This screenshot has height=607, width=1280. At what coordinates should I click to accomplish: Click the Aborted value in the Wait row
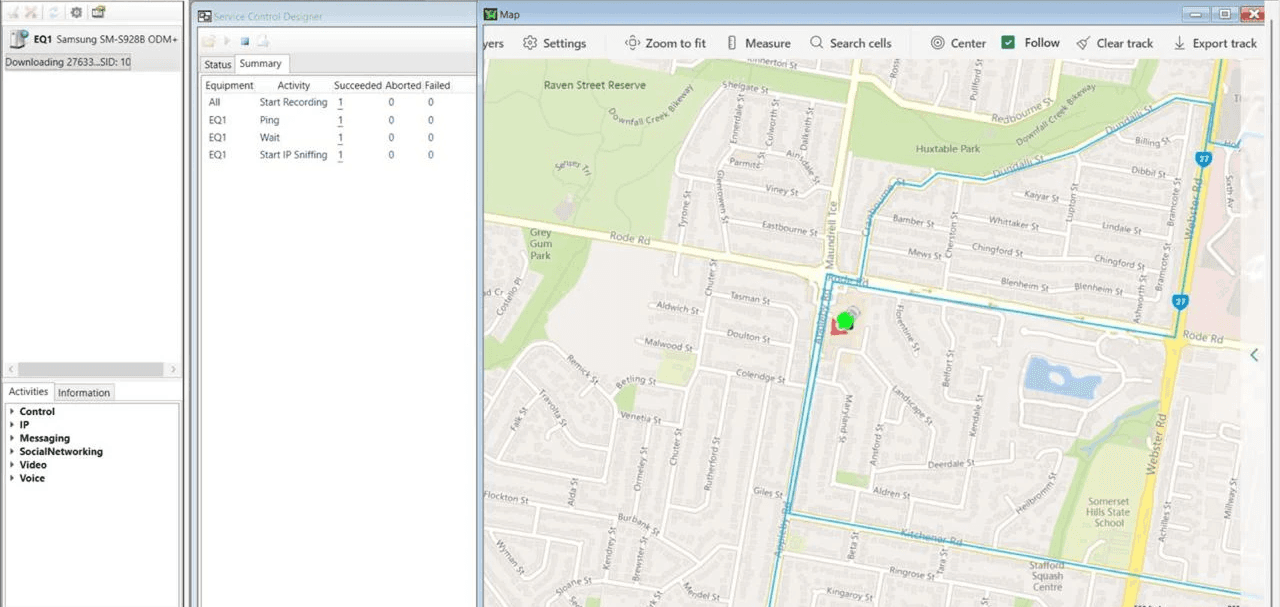(391, 137)
